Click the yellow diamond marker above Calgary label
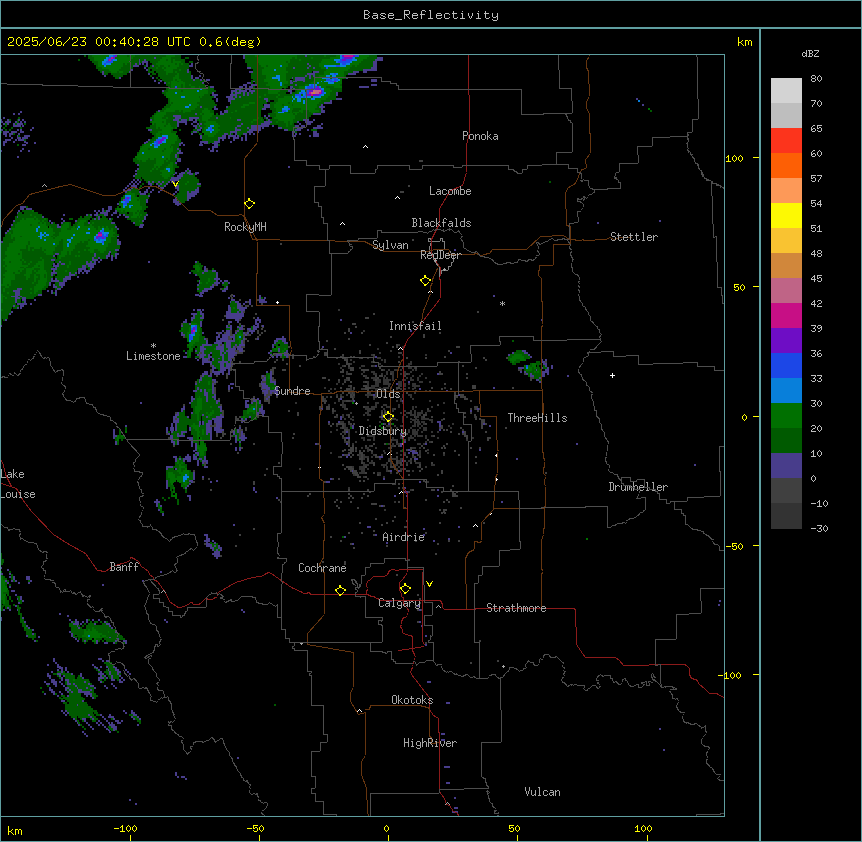The height and width of the screenshot is (842, 862). point(406,589)
